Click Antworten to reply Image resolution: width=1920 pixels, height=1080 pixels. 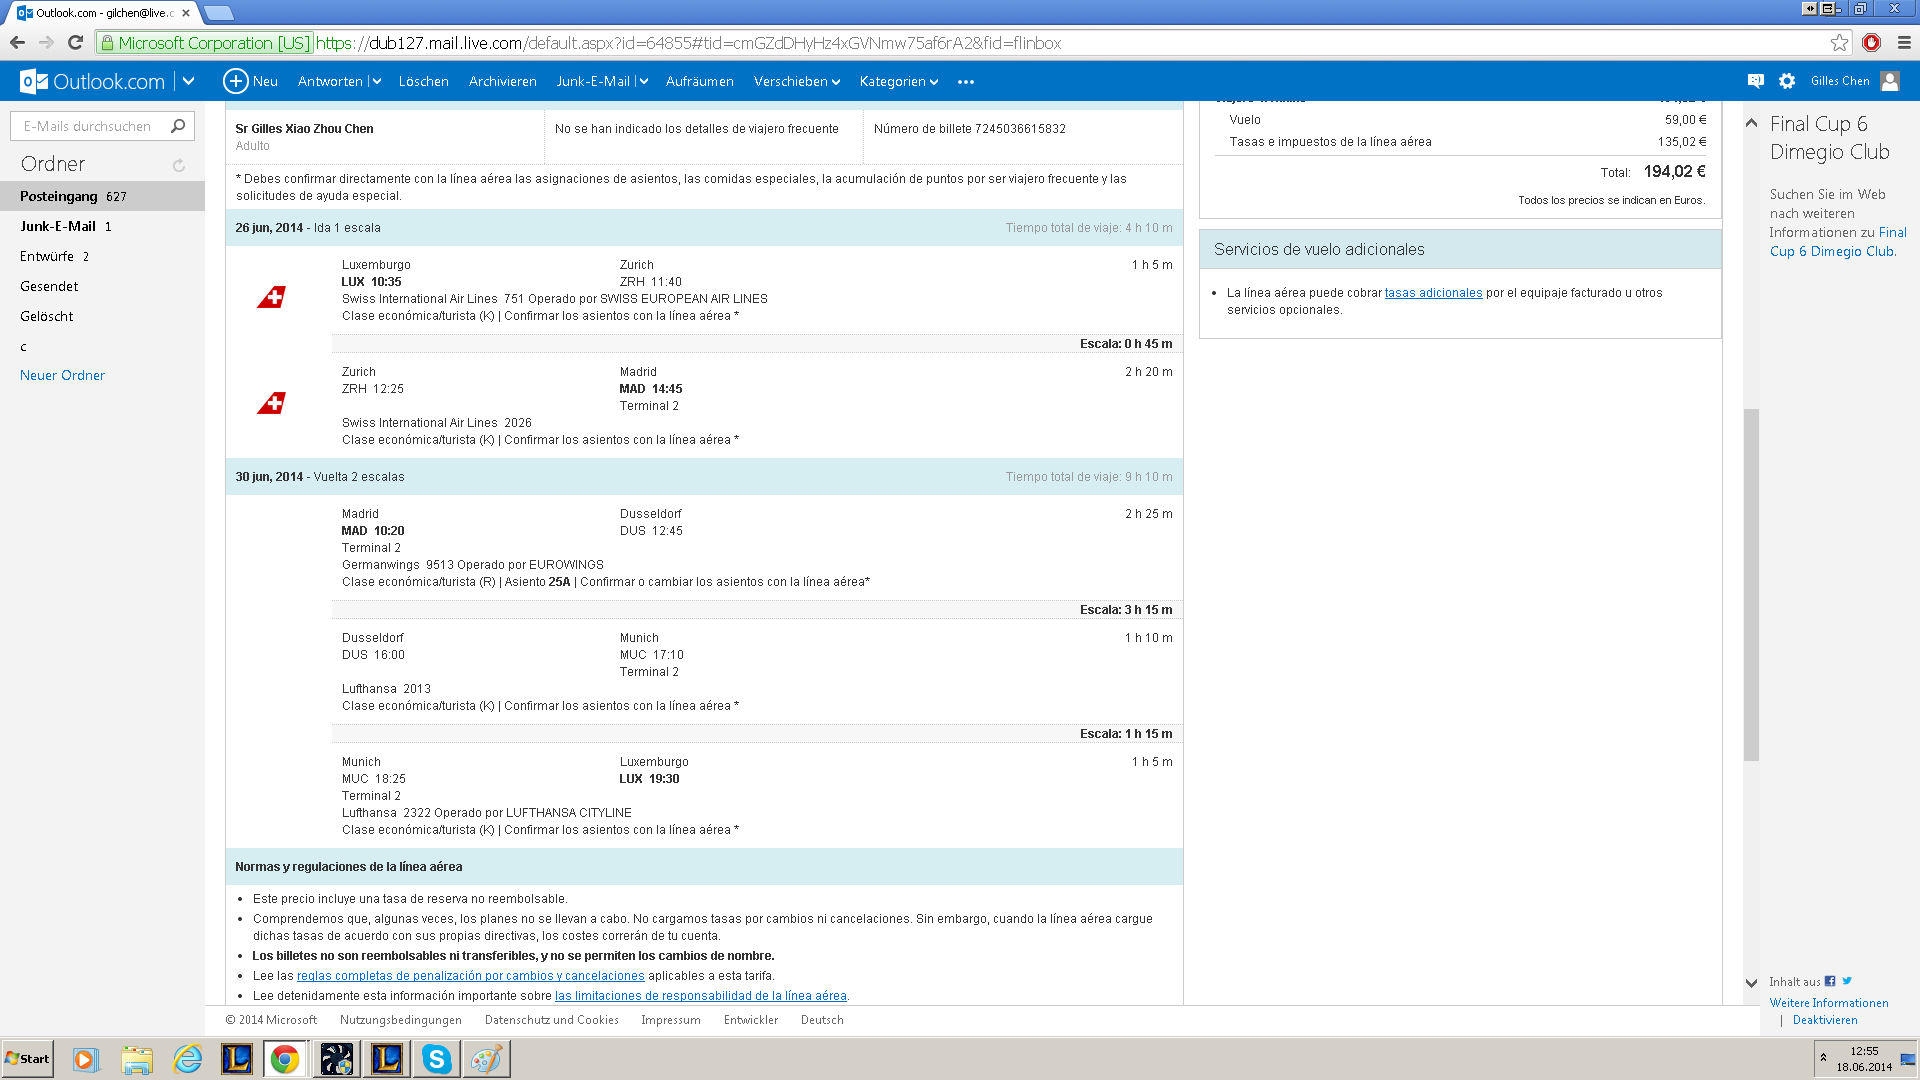[x=330, y=81]
